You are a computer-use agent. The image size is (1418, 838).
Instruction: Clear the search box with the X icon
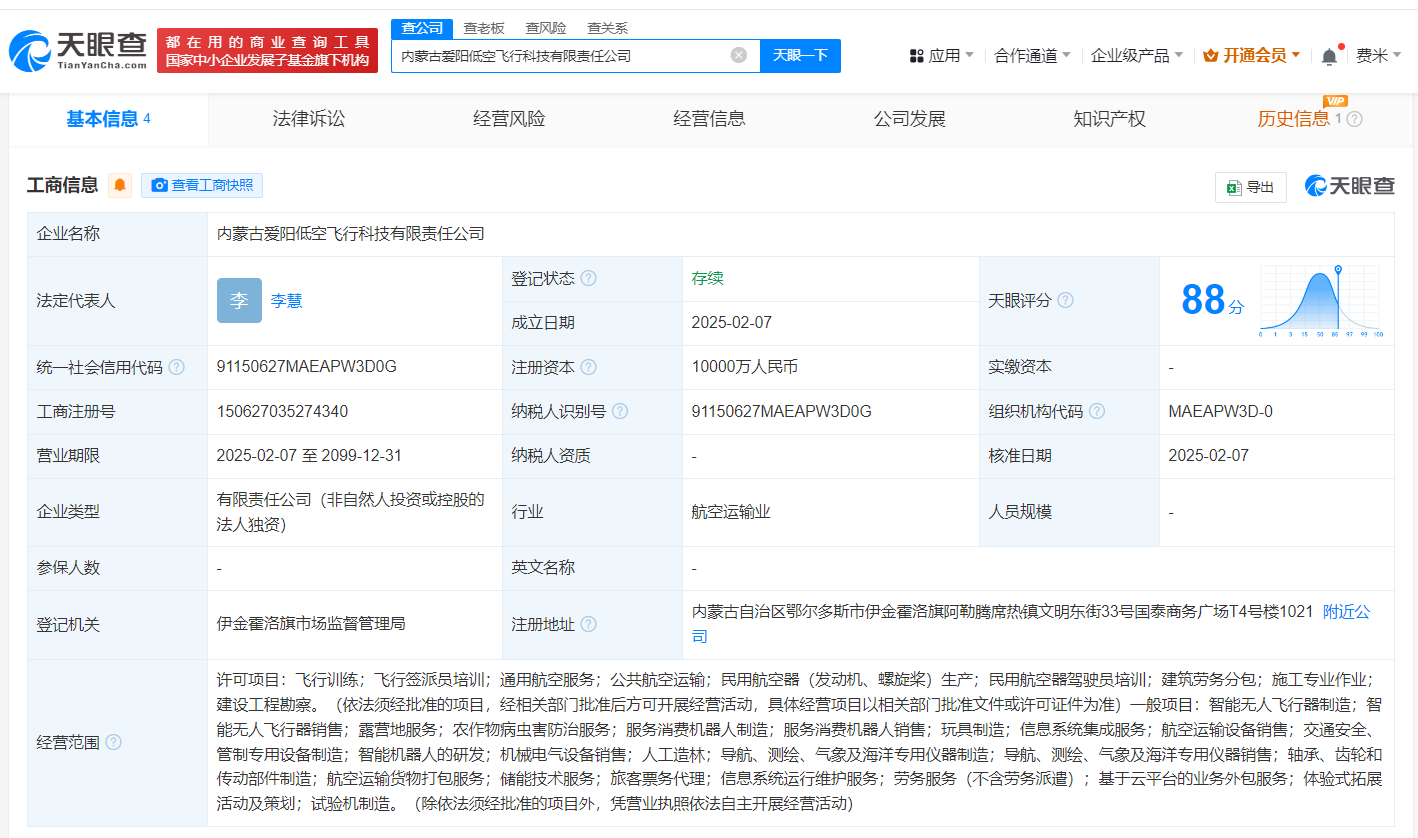(738, 55)
